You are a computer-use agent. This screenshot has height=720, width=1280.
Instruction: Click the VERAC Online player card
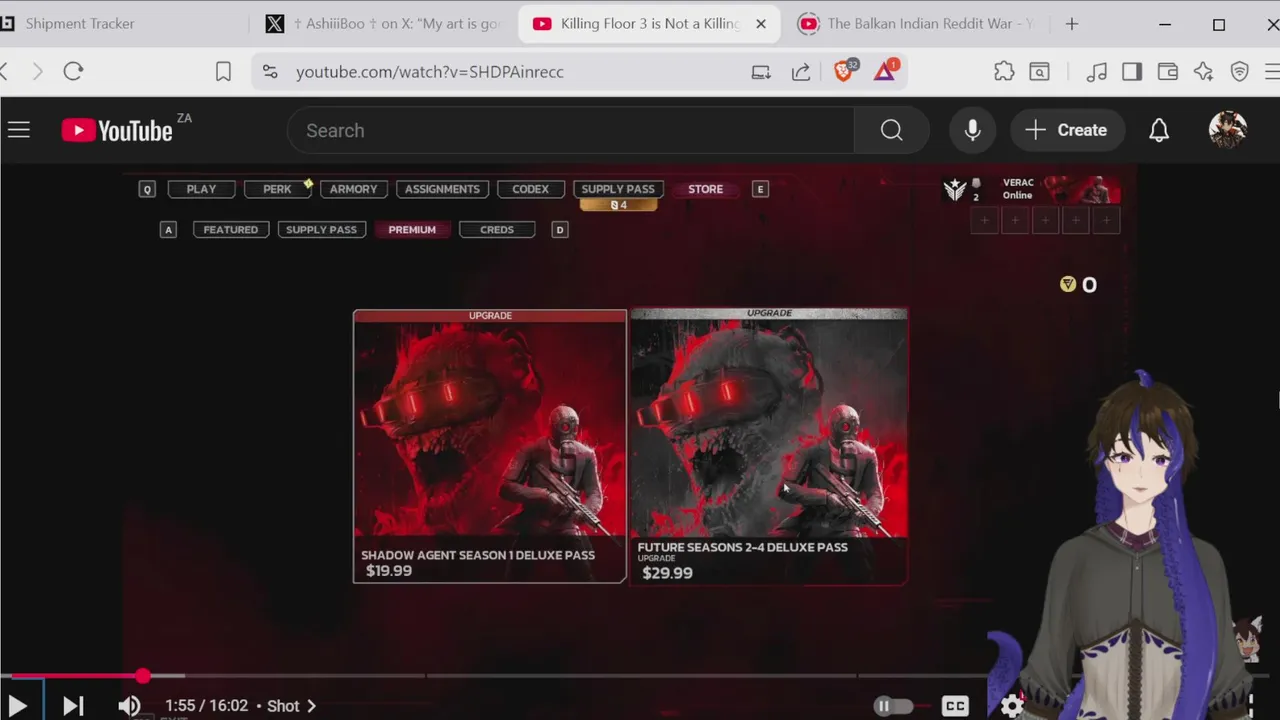[x=1032, y=189]
